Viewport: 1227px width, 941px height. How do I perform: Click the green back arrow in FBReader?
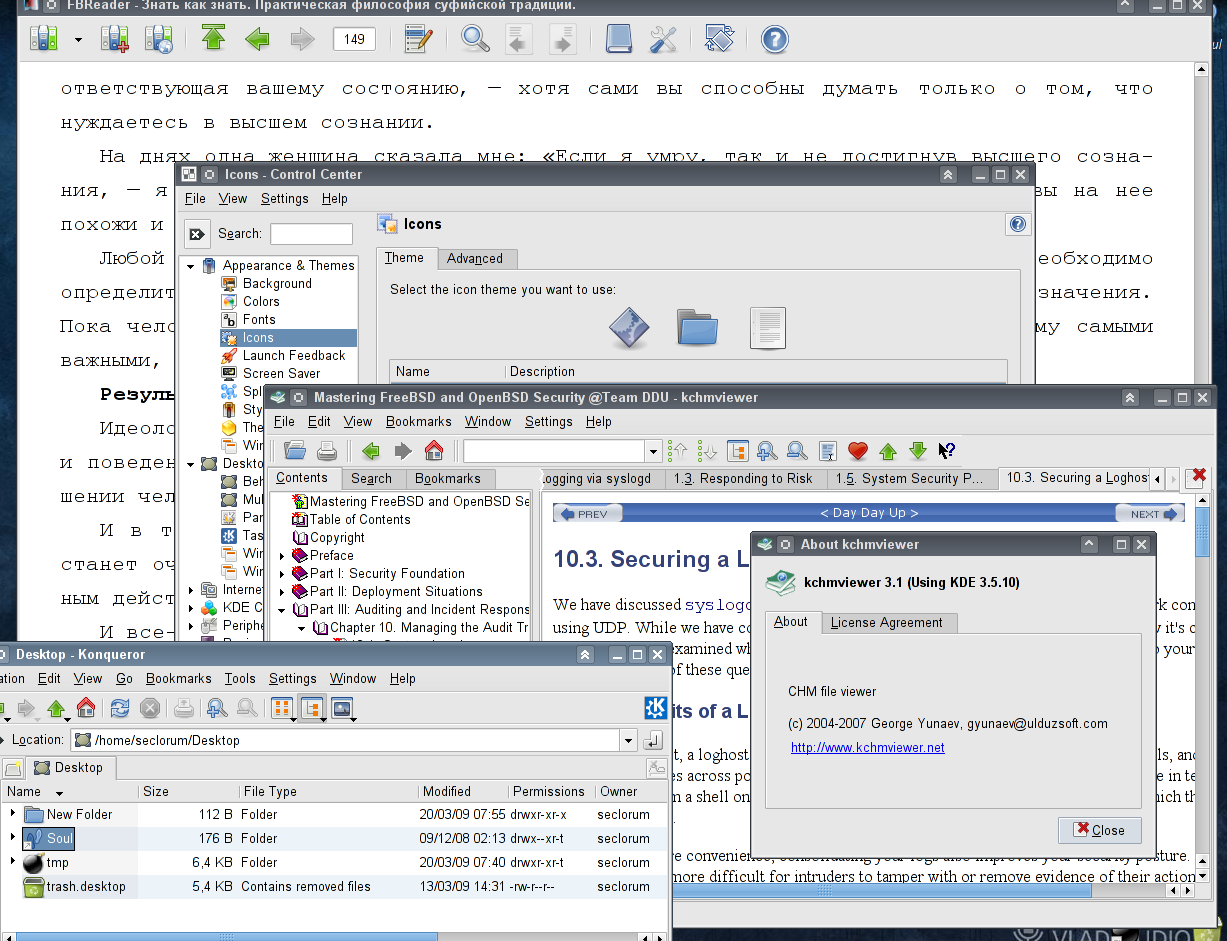pyautogui.click(x=257, y=40)
